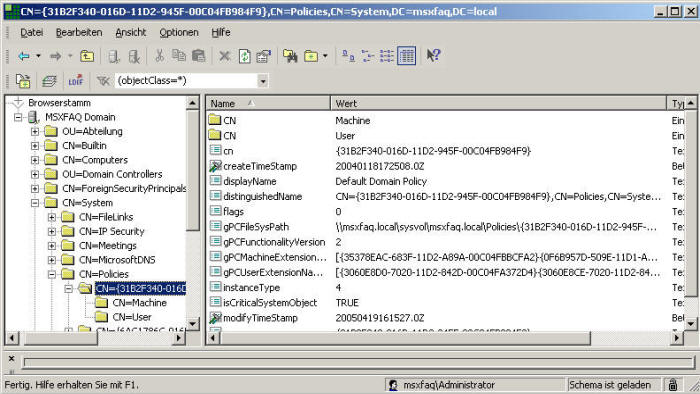The height and width of the screenshot is (394, 700).
Task: Open the Optionen menu
Action: tap(179, 33)
